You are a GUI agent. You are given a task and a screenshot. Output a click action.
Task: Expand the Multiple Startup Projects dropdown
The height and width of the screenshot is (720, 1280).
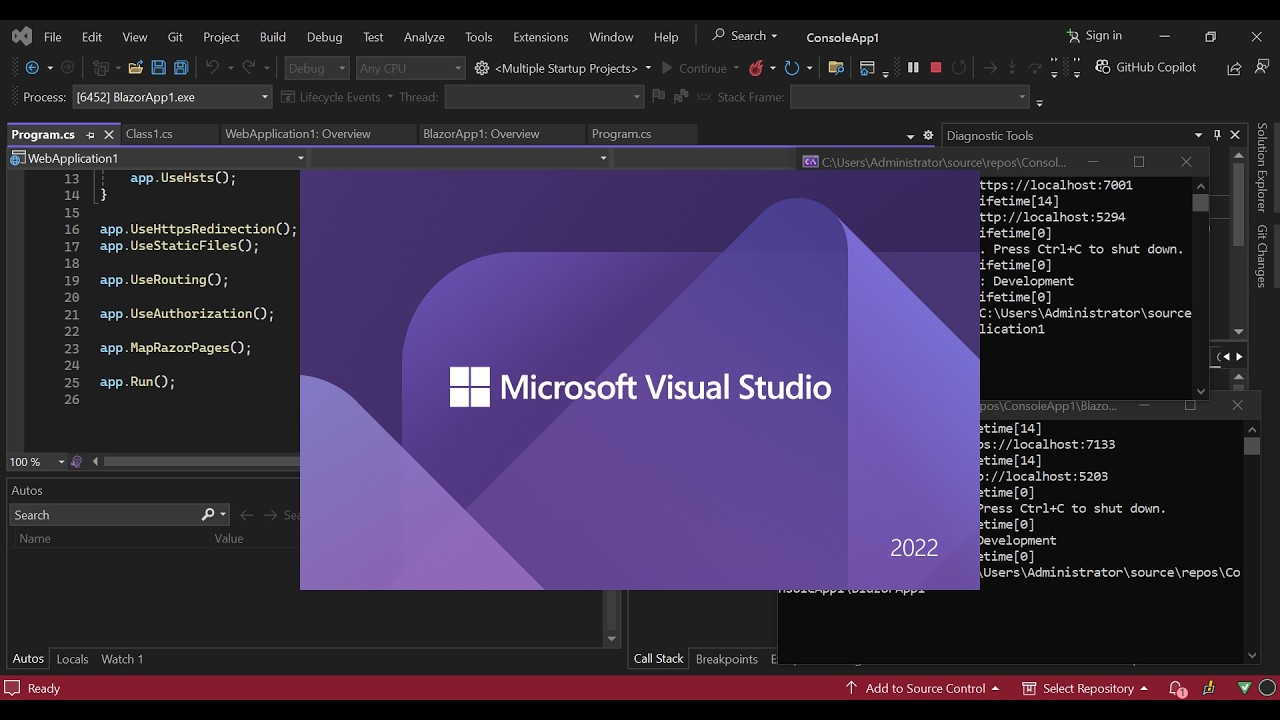(648, 68)
